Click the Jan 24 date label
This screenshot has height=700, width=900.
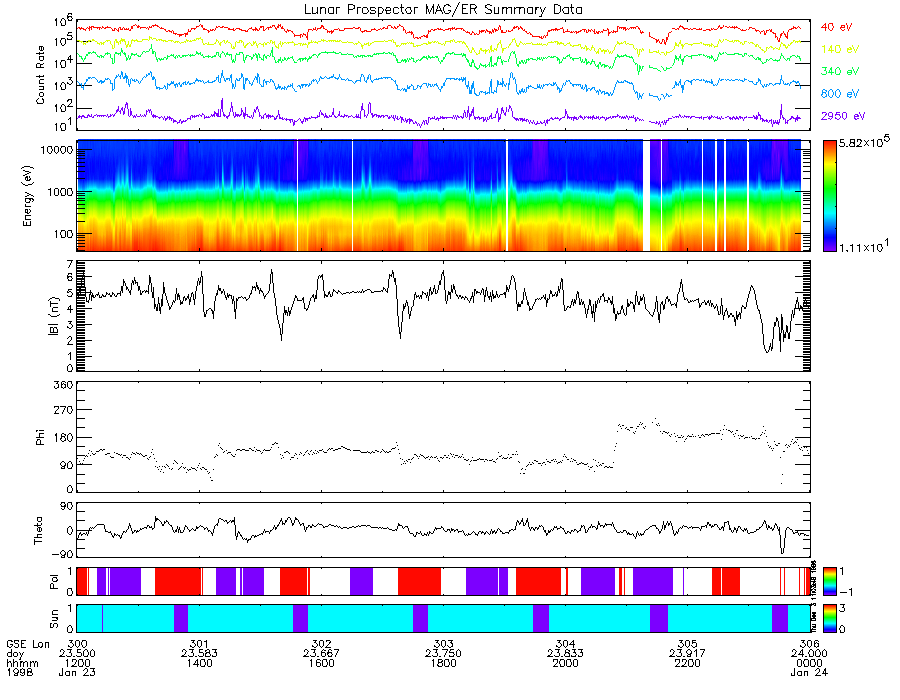click(x=809, y=672)
